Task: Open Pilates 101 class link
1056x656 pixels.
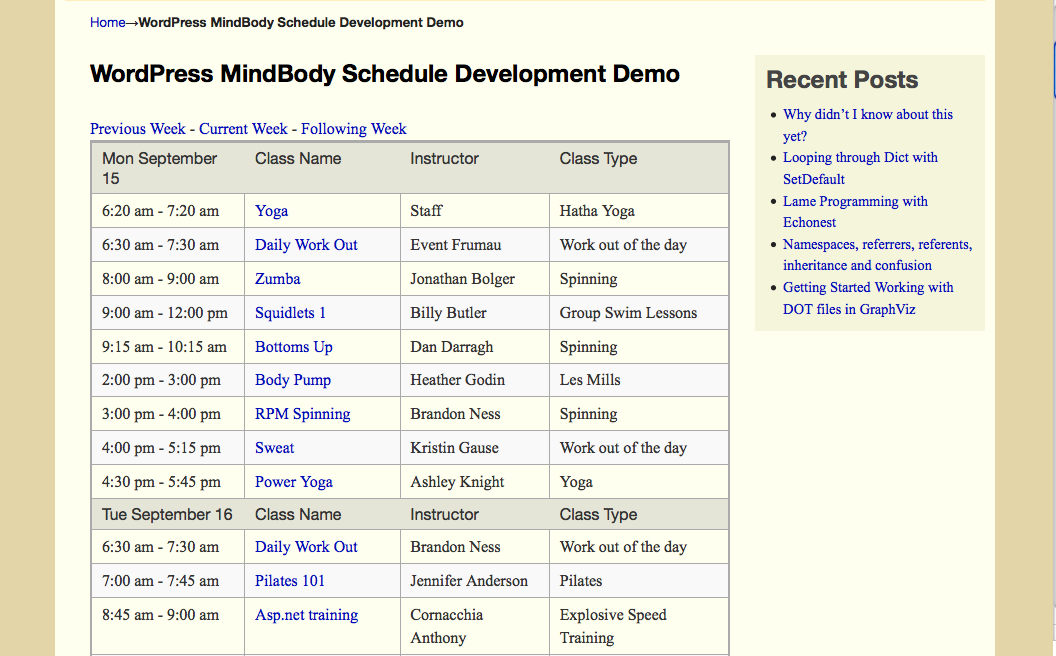Action: coord(289,581)
